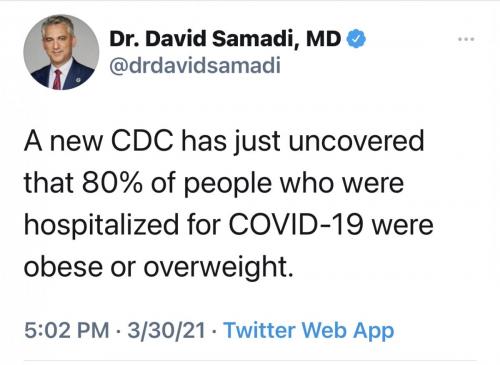Click the word CDC in the tweet

[x=142, y=140]
